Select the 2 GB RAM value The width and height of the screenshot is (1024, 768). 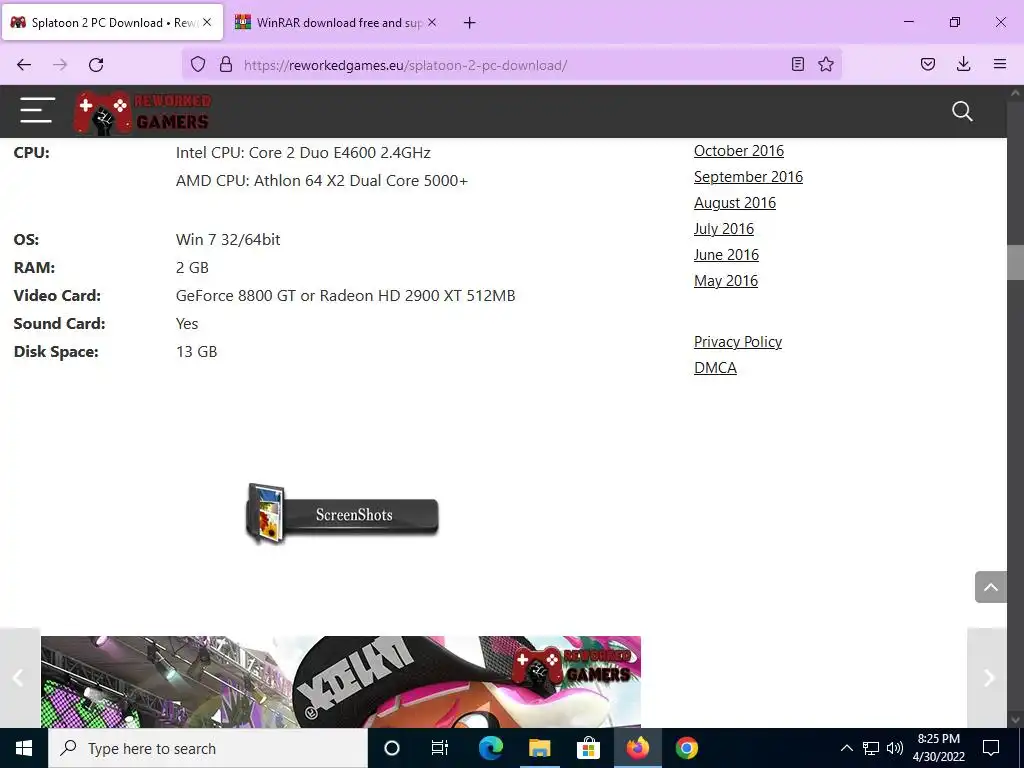(x=192, y=268)
